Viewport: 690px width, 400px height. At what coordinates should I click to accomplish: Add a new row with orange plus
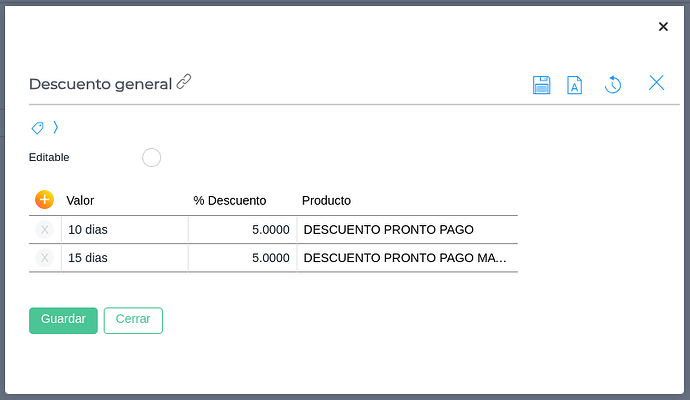click(x=44, y=199)
